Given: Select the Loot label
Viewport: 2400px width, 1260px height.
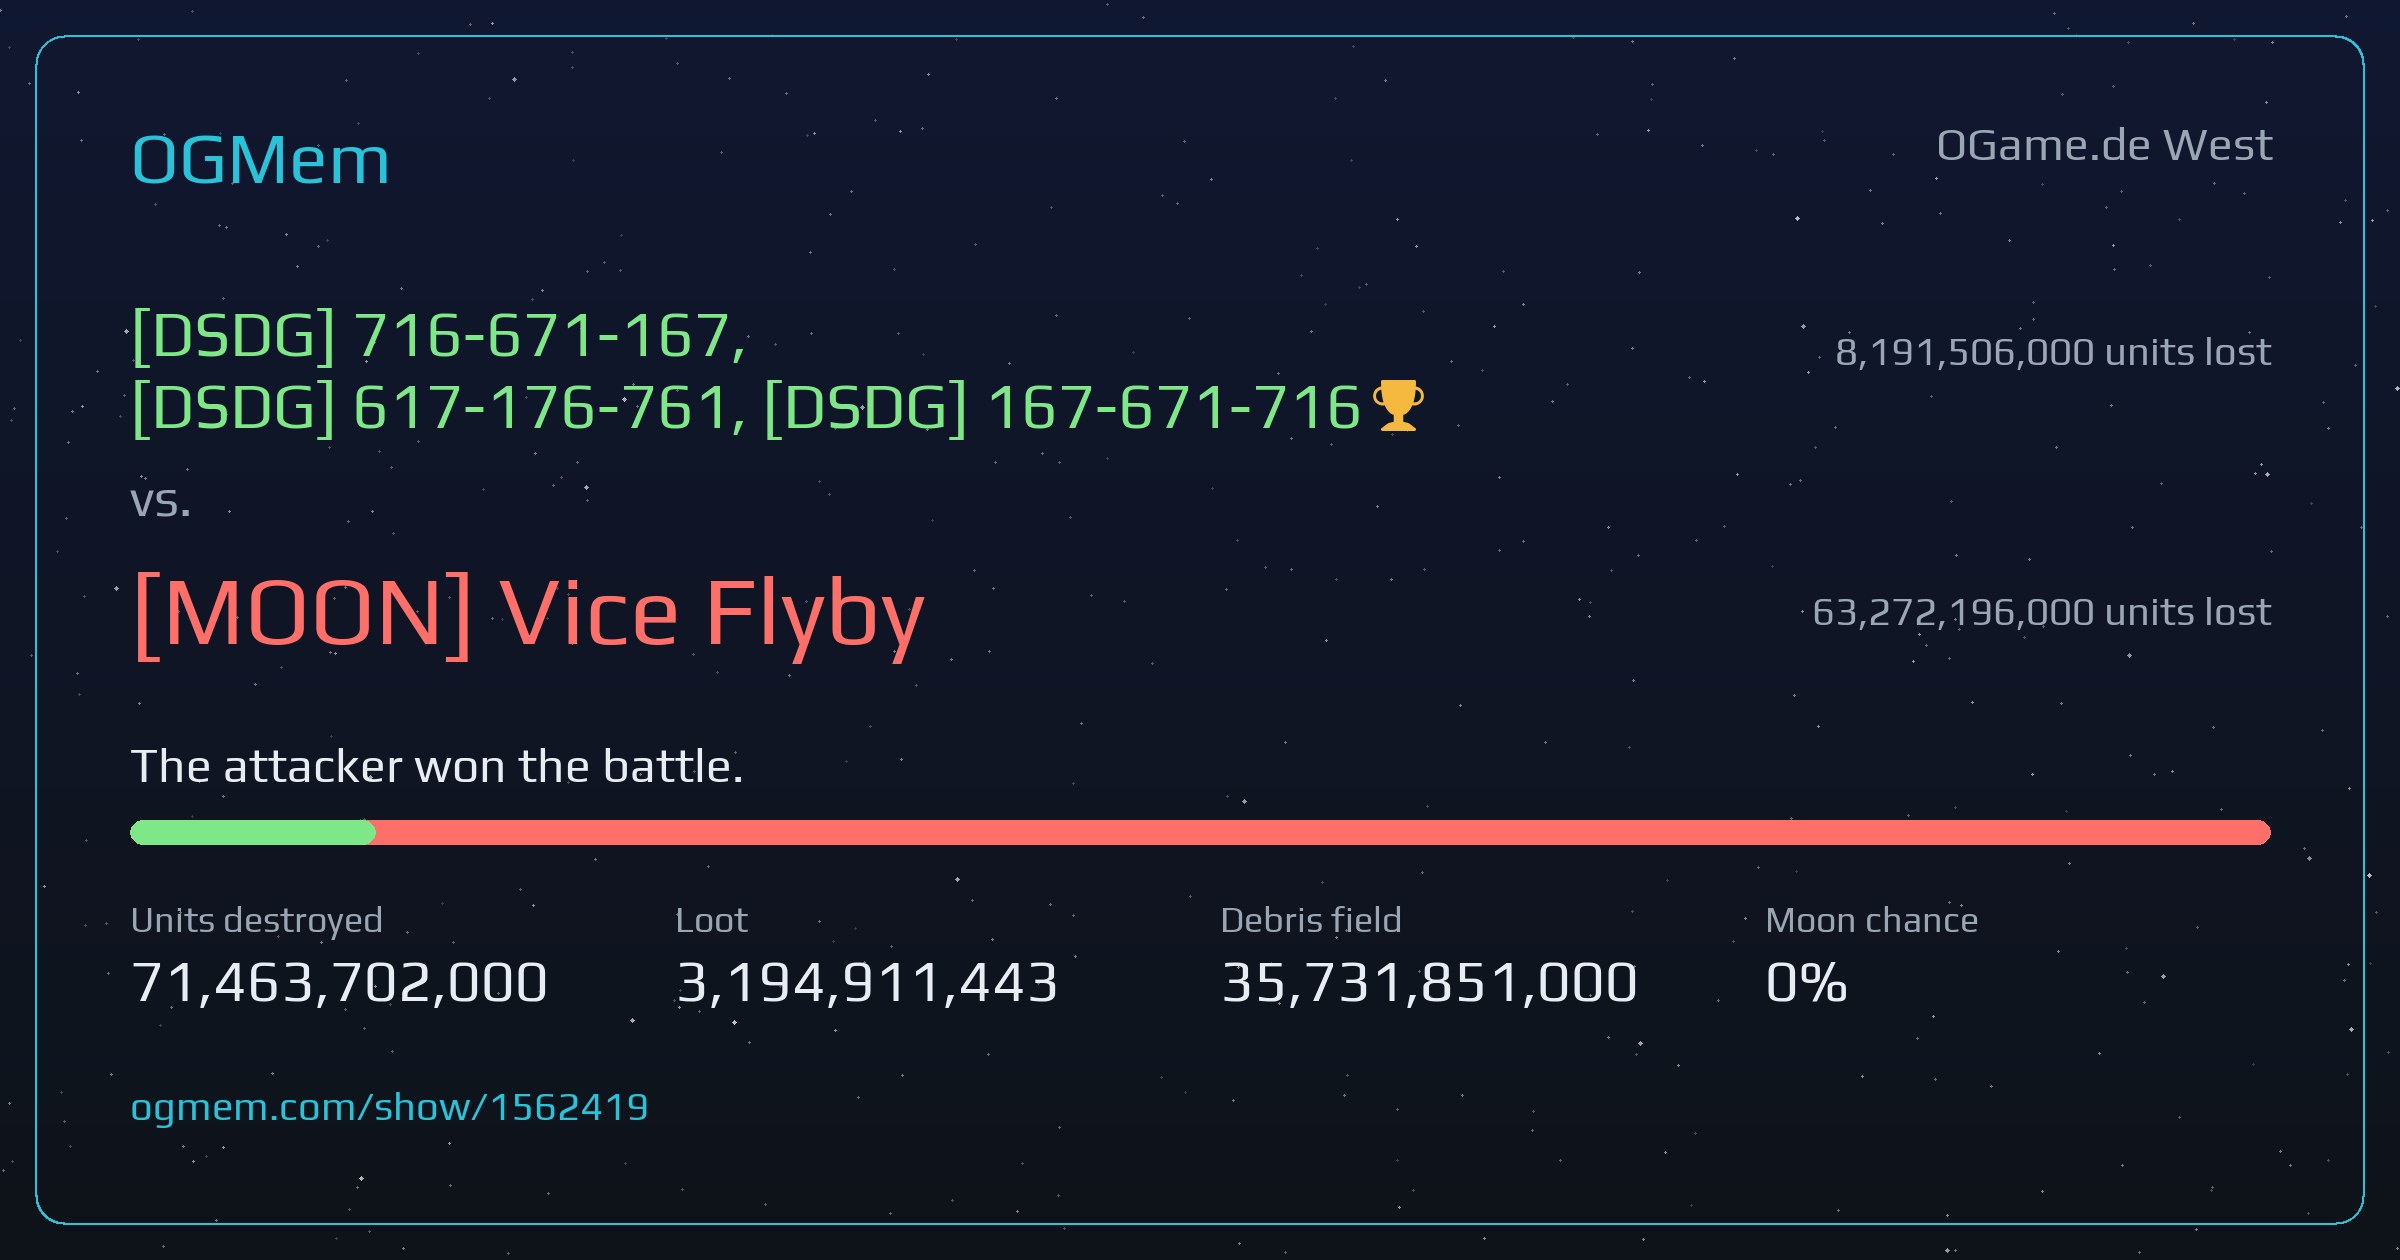Looking at the screenshot, I should click(x=711, y=920).
